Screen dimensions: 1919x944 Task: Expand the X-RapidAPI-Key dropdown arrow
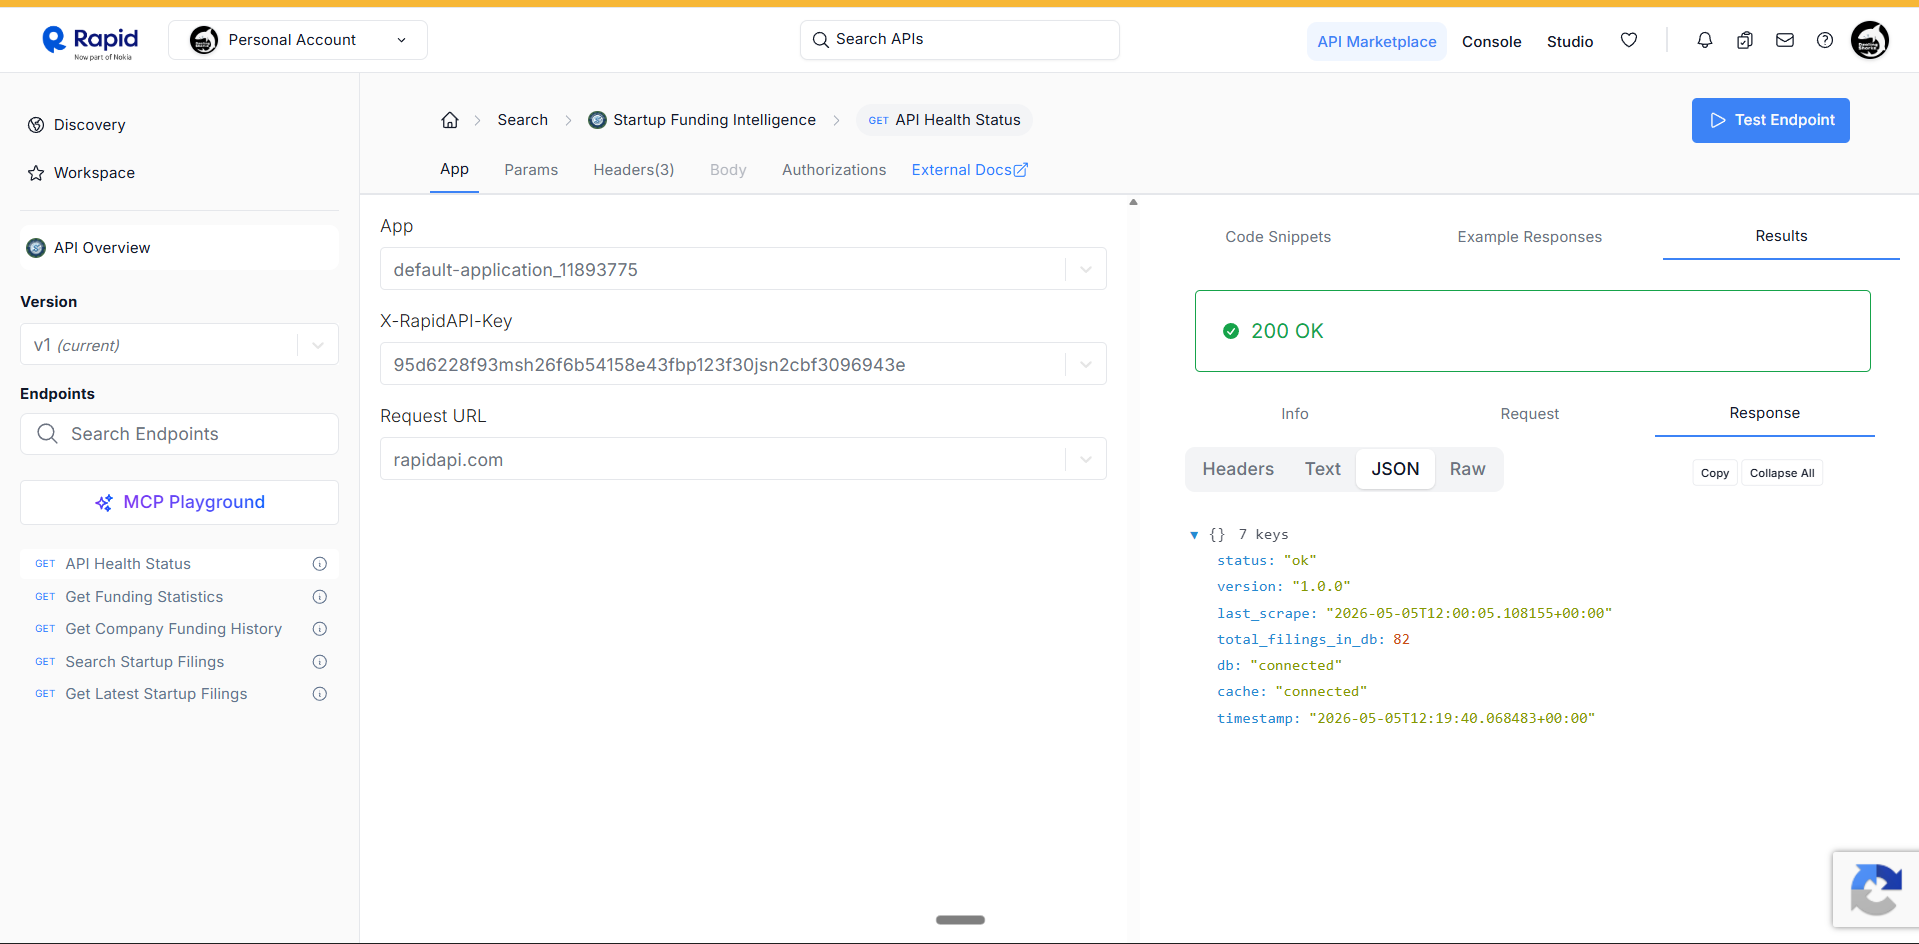click(x=1086, y=365)
